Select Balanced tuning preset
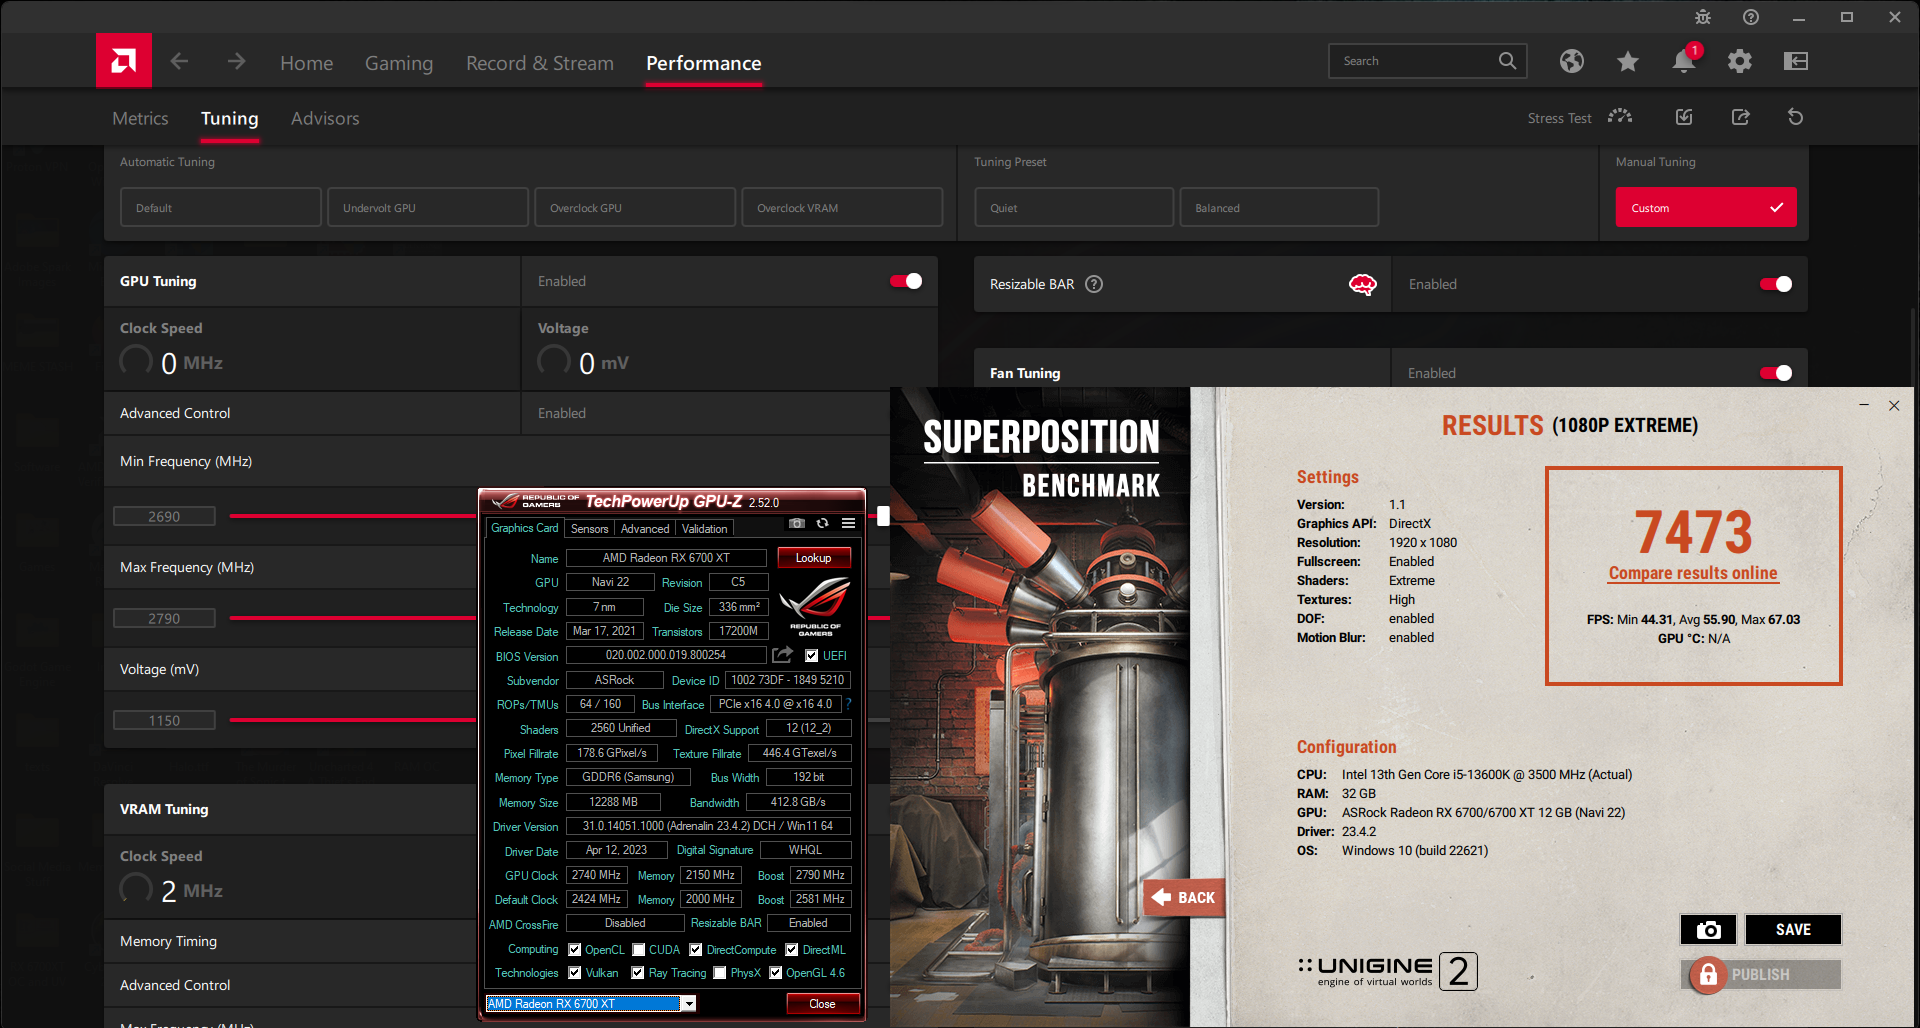1920x1028 pixels. [1279, 208]
